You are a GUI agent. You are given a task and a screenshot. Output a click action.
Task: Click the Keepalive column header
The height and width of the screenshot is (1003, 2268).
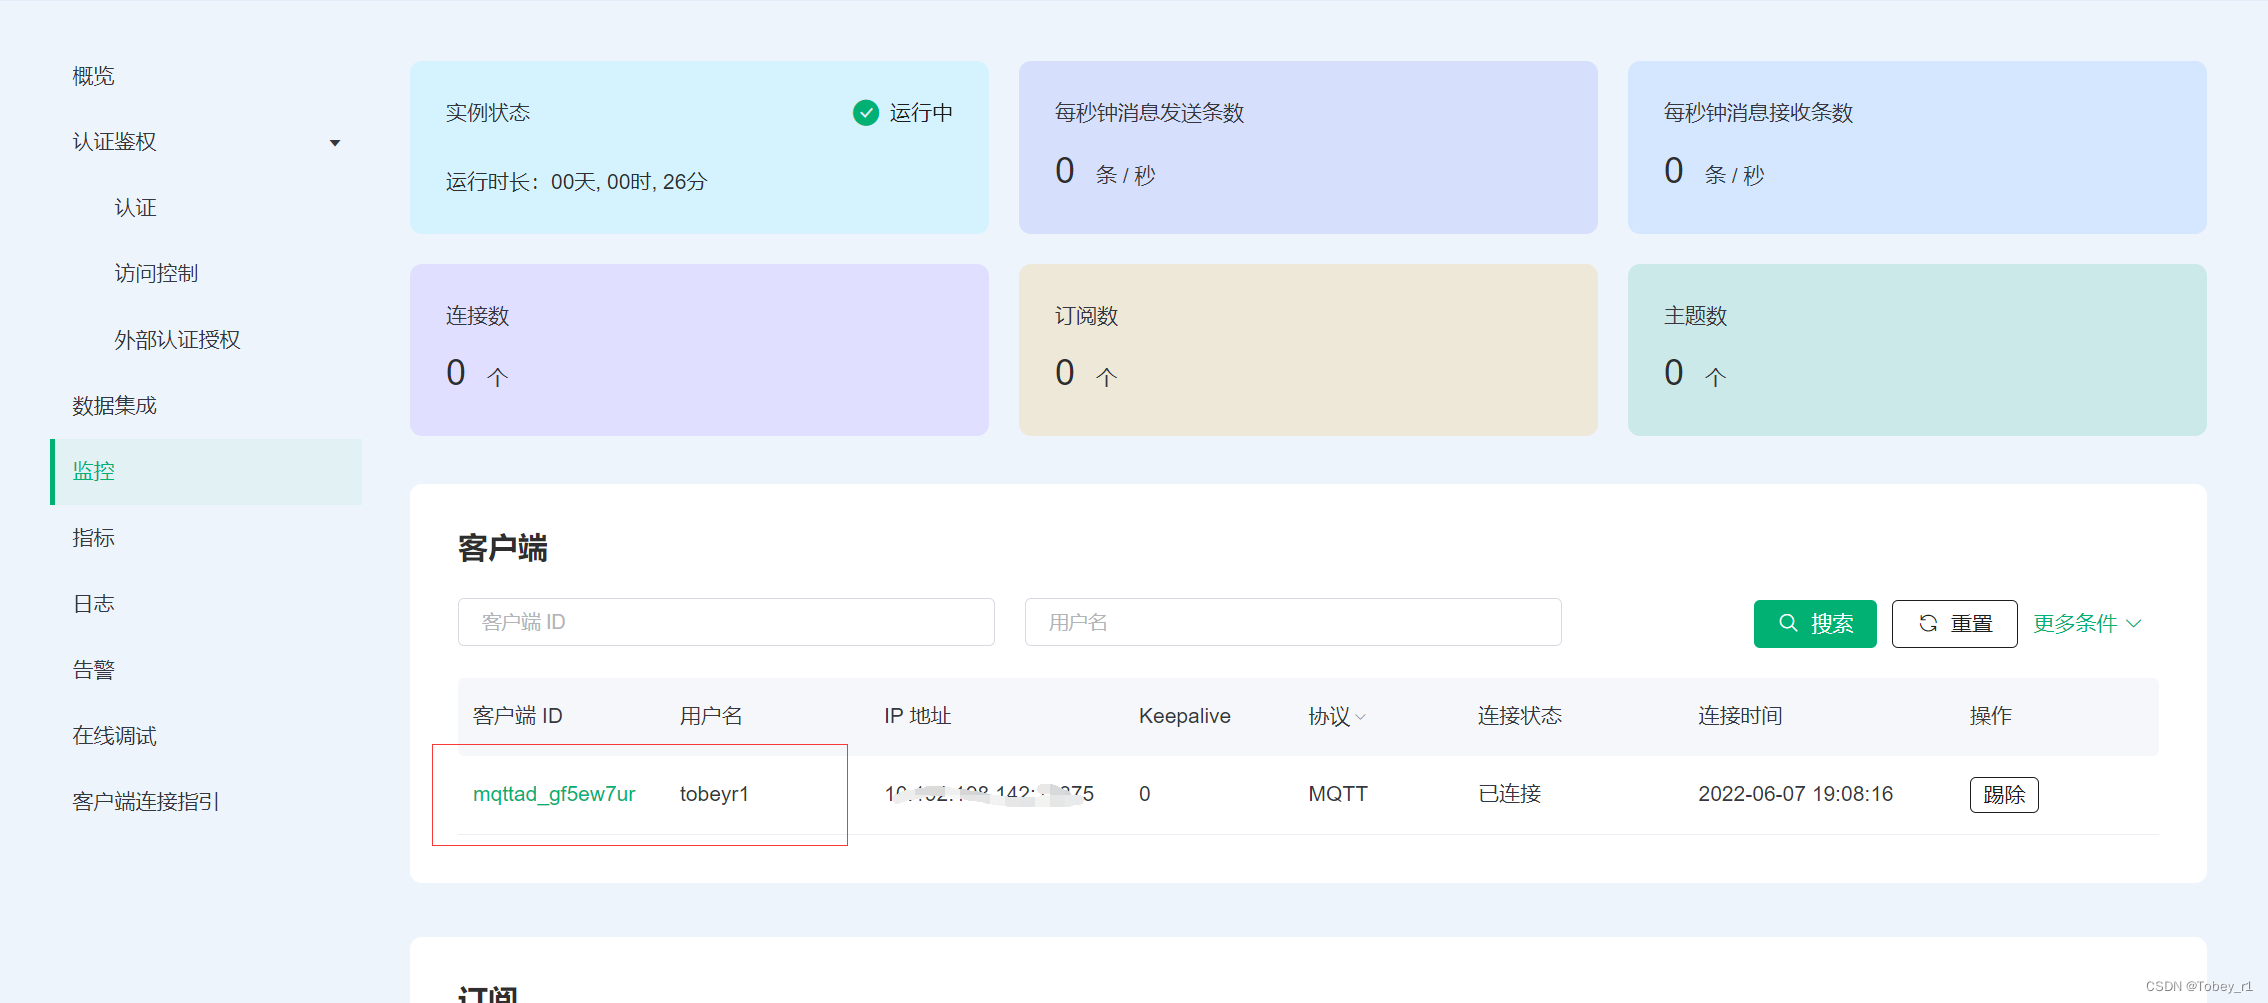click(x=1185, y=716)
